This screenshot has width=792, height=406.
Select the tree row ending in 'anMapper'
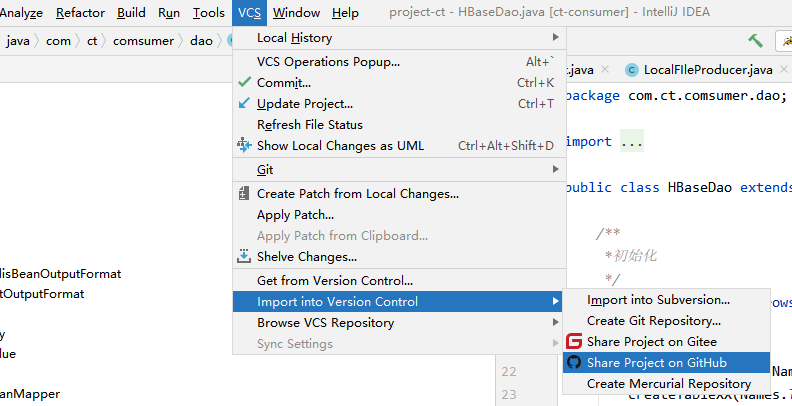coord(30,393)
